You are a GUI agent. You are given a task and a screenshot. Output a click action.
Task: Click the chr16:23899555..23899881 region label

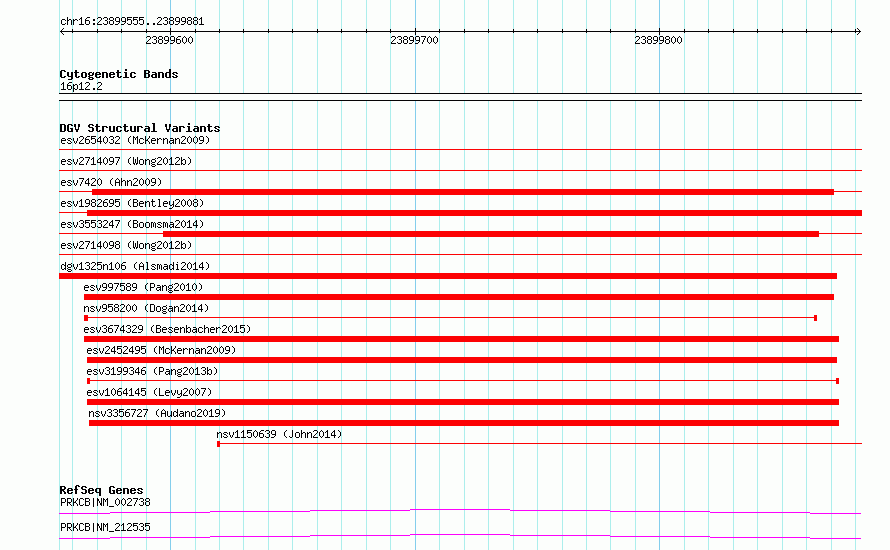tap(132, 22)
